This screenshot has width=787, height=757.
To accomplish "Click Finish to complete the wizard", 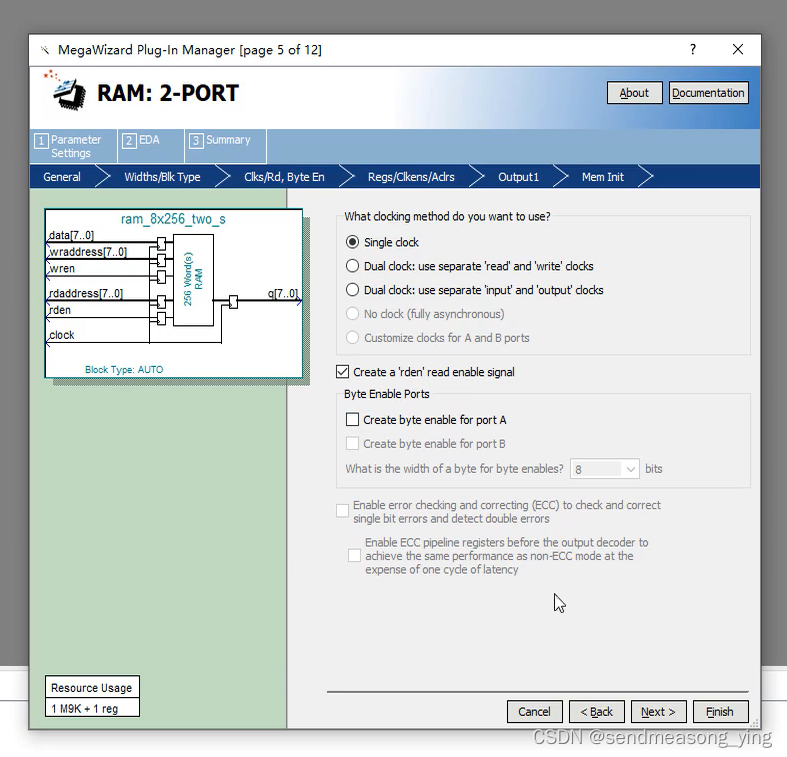I will [720, 711].
